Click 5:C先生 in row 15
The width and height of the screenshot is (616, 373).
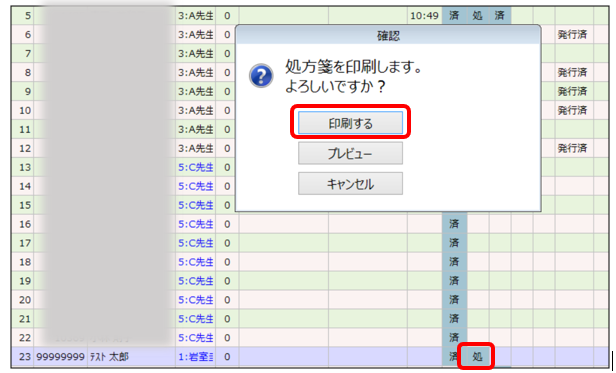click(195, 205)
